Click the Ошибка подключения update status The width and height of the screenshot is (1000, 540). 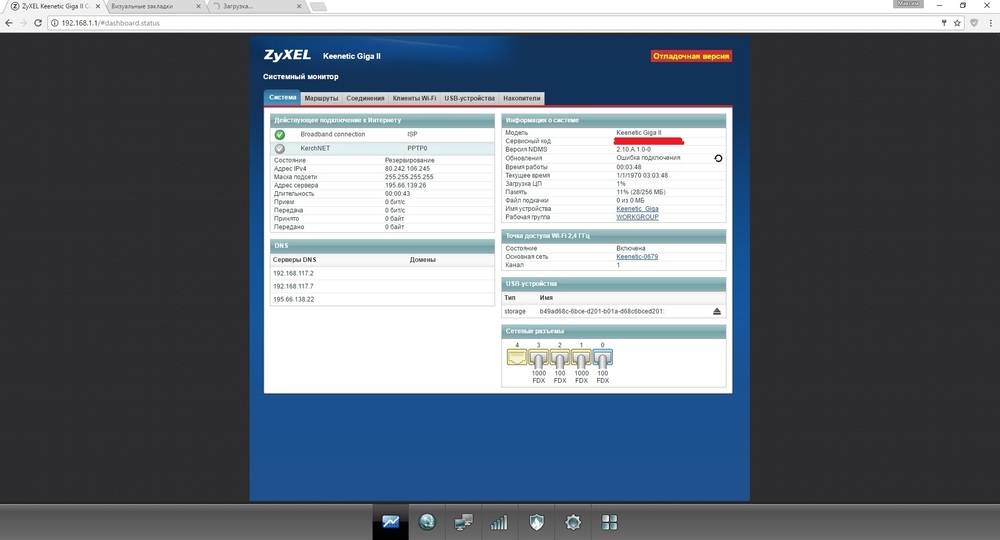coord(648,158)
